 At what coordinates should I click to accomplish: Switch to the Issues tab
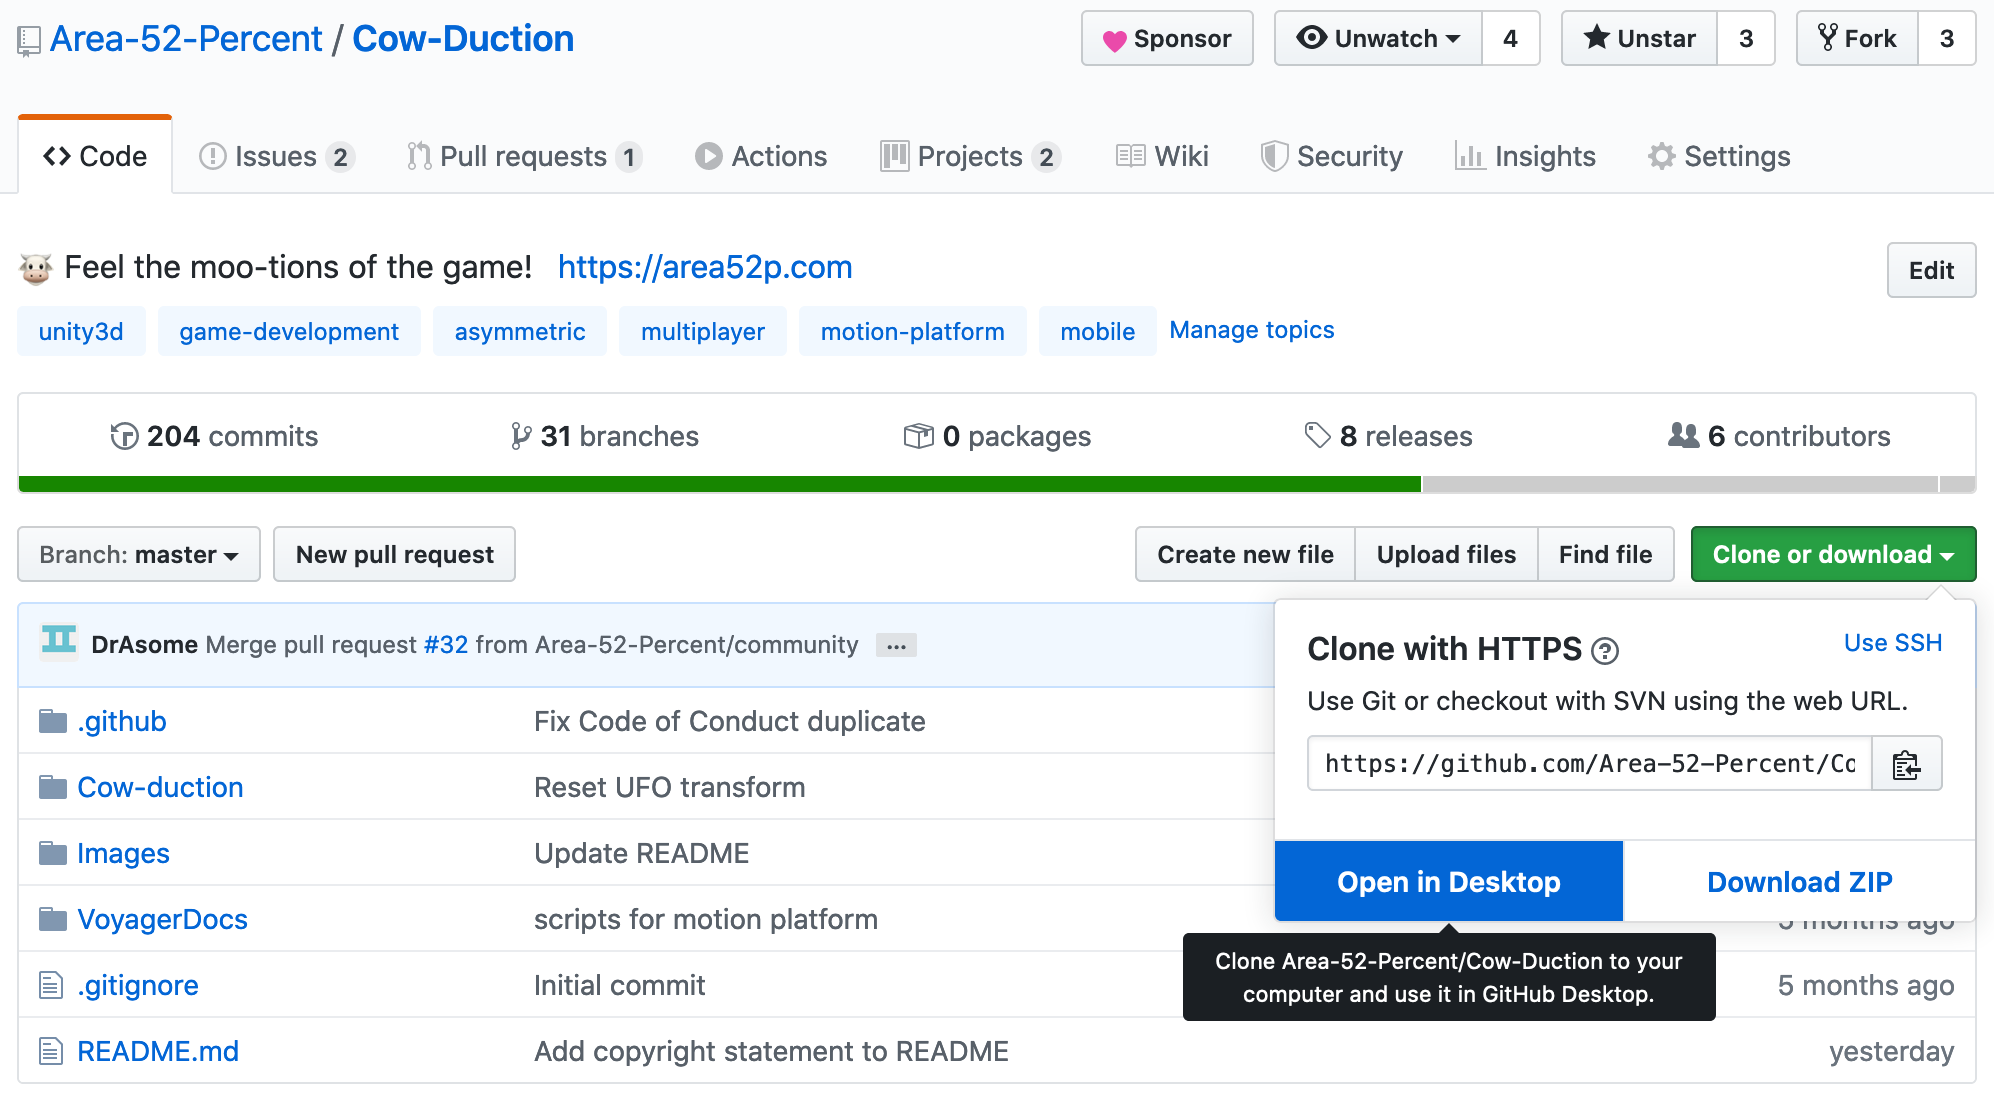coord(275,157)
